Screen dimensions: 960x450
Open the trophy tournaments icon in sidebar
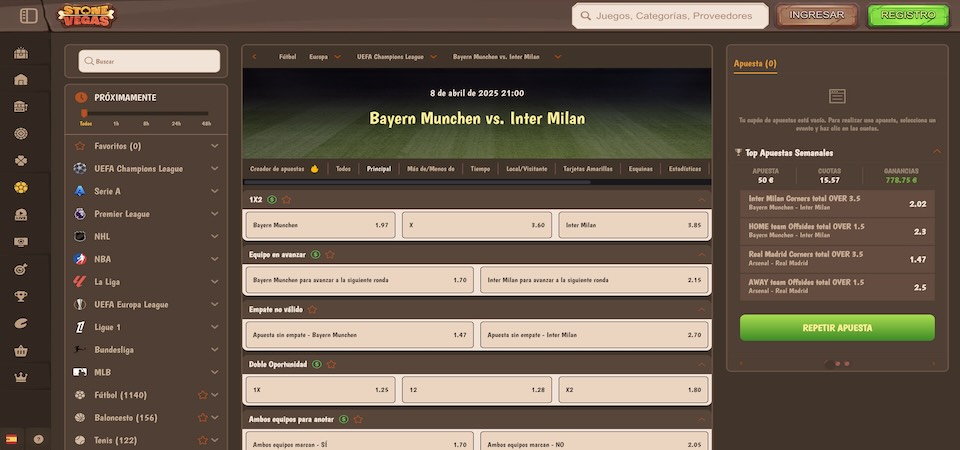21,296
